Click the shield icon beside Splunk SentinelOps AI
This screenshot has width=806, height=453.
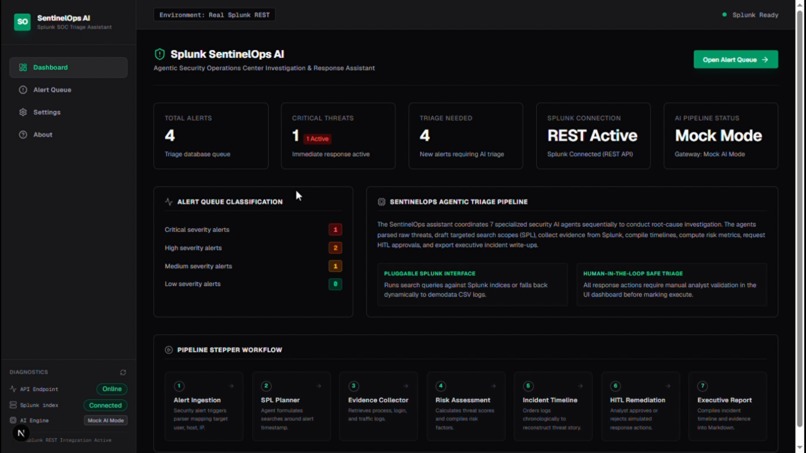coord(159,54)
